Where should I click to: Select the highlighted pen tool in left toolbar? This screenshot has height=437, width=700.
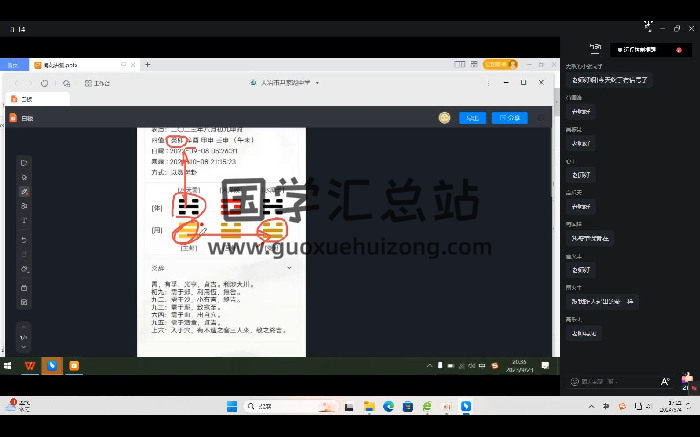(x=25, y=192)
